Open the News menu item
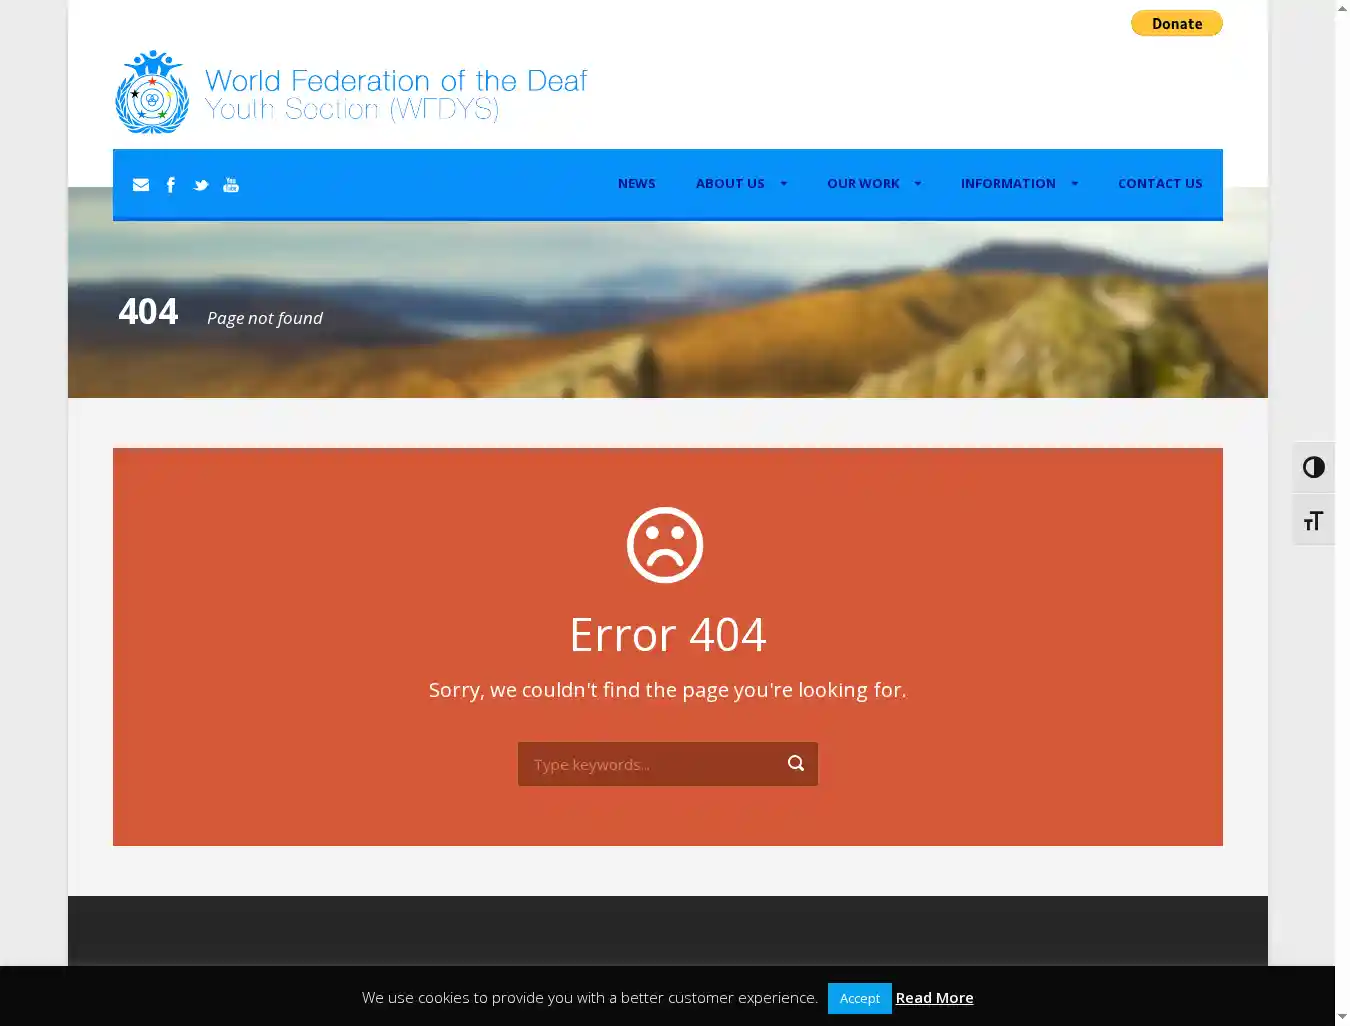The height and width of the screenshot is (1026, 1350). point(636,184)
